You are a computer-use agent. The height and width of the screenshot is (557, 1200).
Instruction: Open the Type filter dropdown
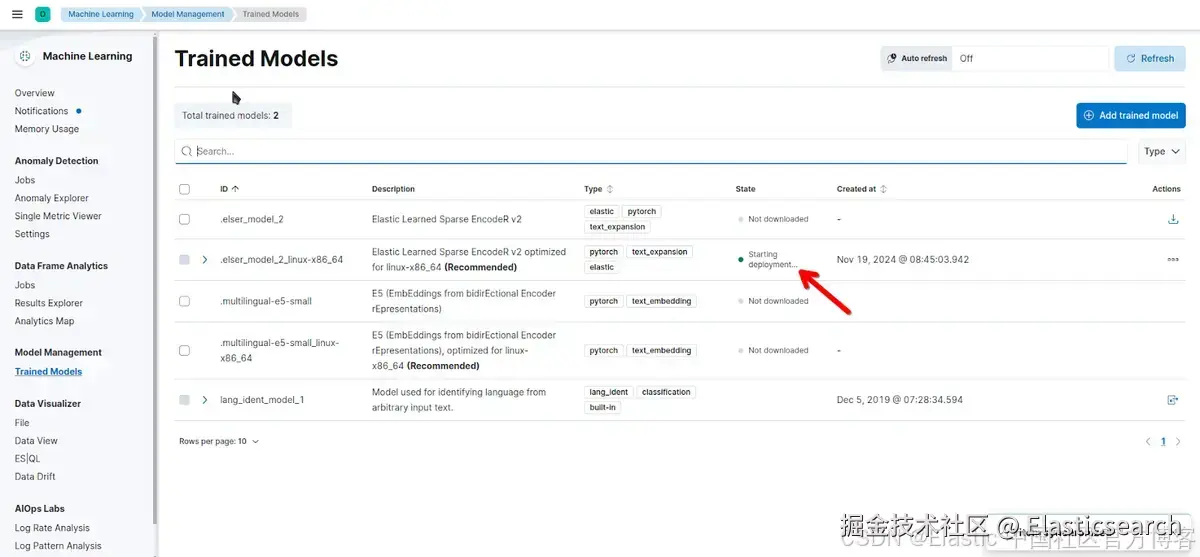(x=1162, y=152)
